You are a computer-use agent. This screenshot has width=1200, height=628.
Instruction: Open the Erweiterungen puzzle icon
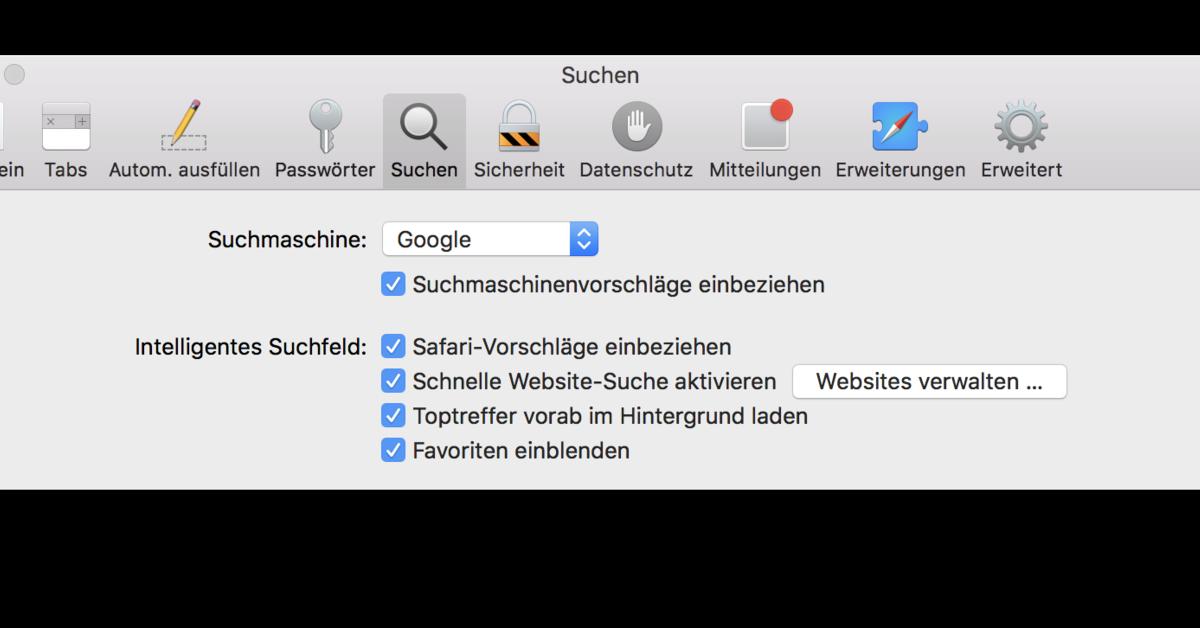coord(900,126)
